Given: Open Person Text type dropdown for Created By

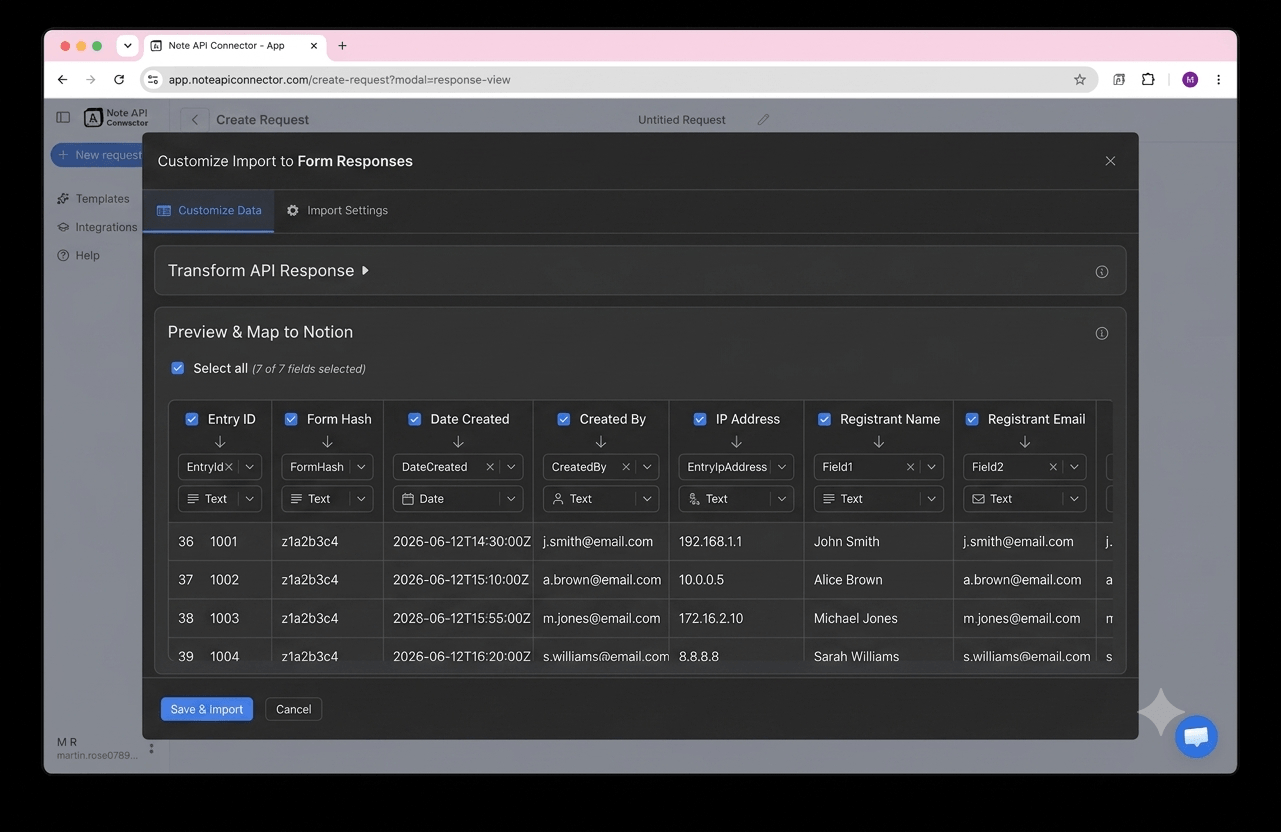Looking at the screenshot, I should pos(600,498).
